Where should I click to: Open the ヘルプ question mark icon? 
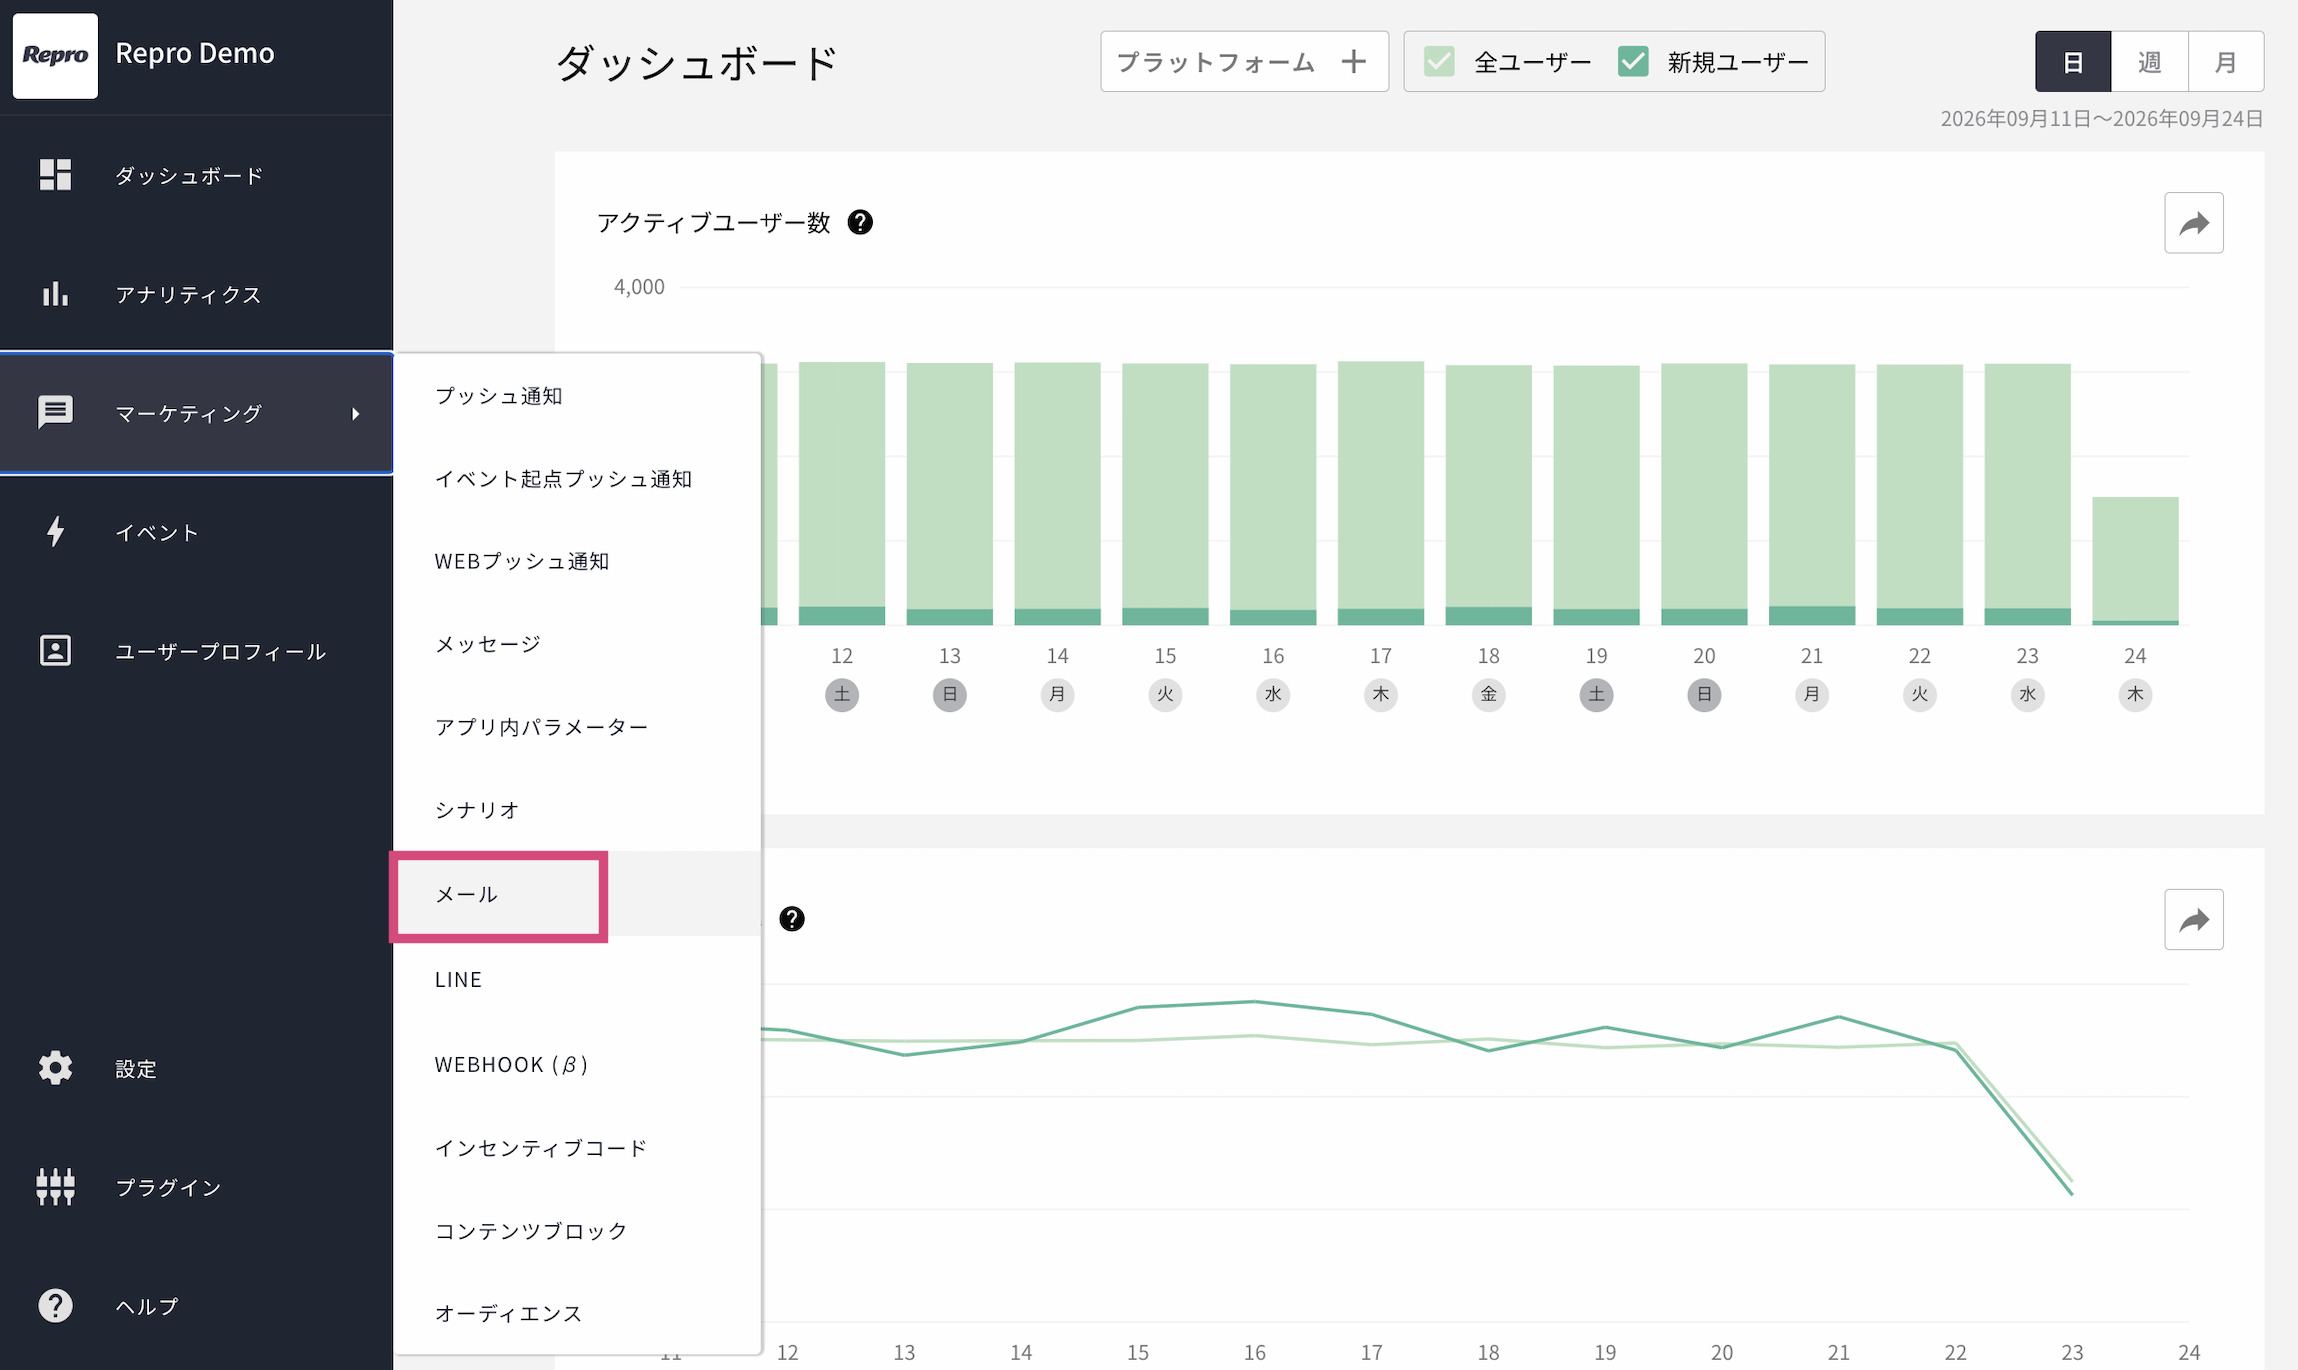pyautogui.click(x=55, y=1305)
